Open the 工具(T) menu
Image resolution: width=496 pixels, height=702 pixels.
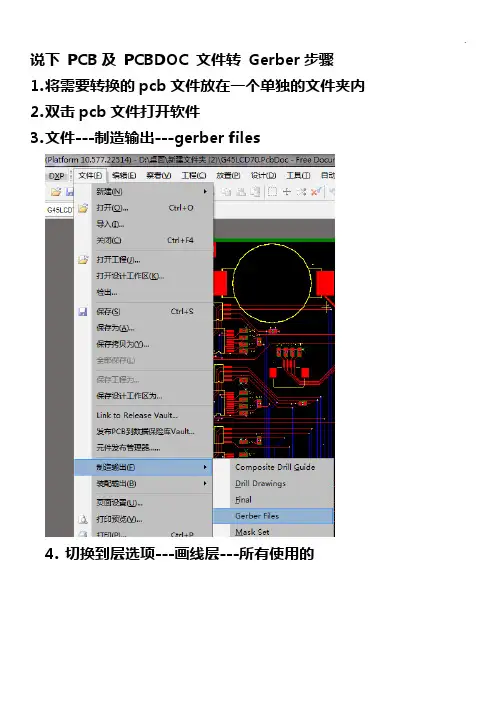(x=298, y=176)
